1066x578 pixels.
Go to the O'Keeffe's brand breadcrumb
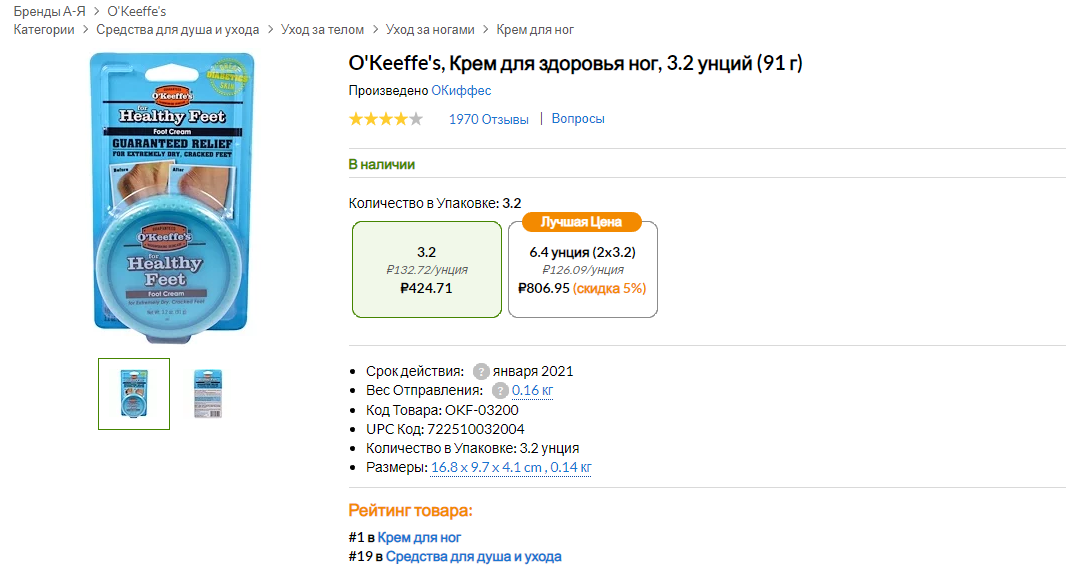137,11
